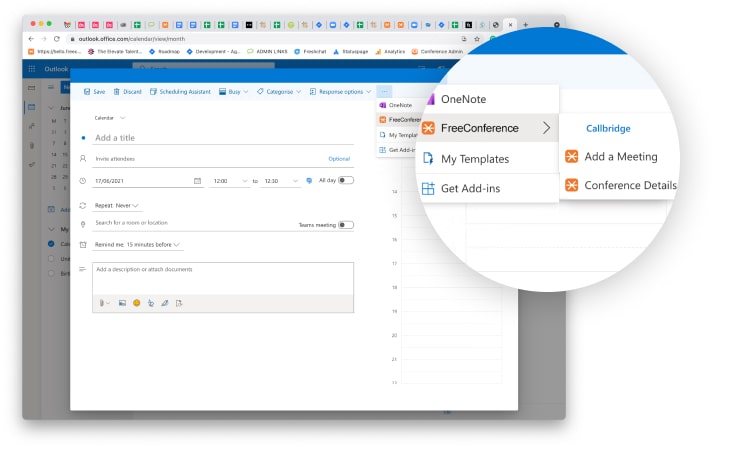Click Conference Details submenu item

pyautogui.click(x=620, y=185)
